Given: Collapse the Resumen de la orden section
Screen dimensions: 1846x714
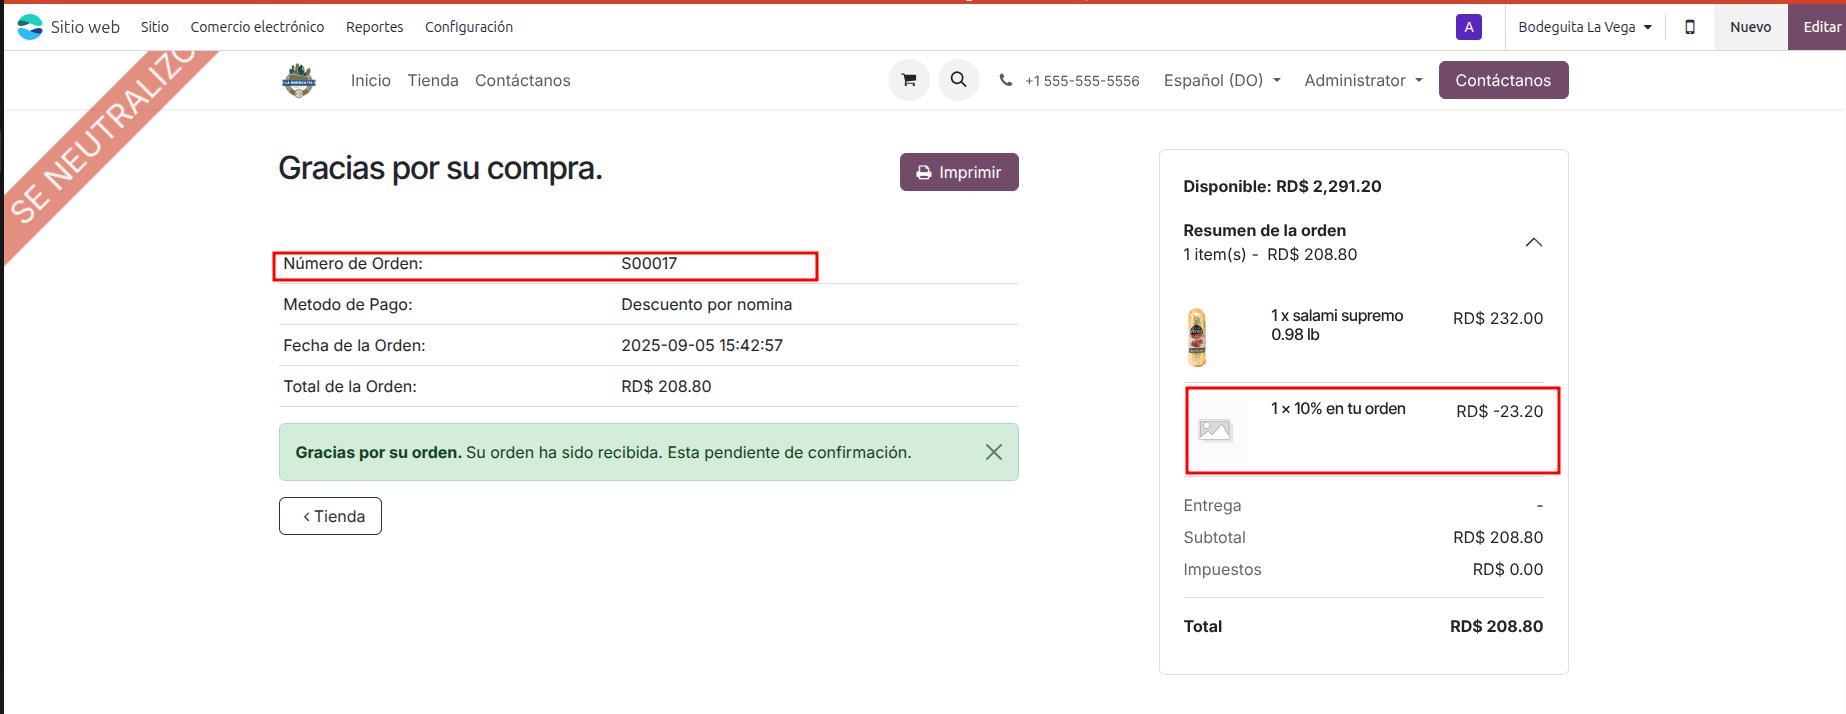Looking at the screenshot, I should point(1533,242).
